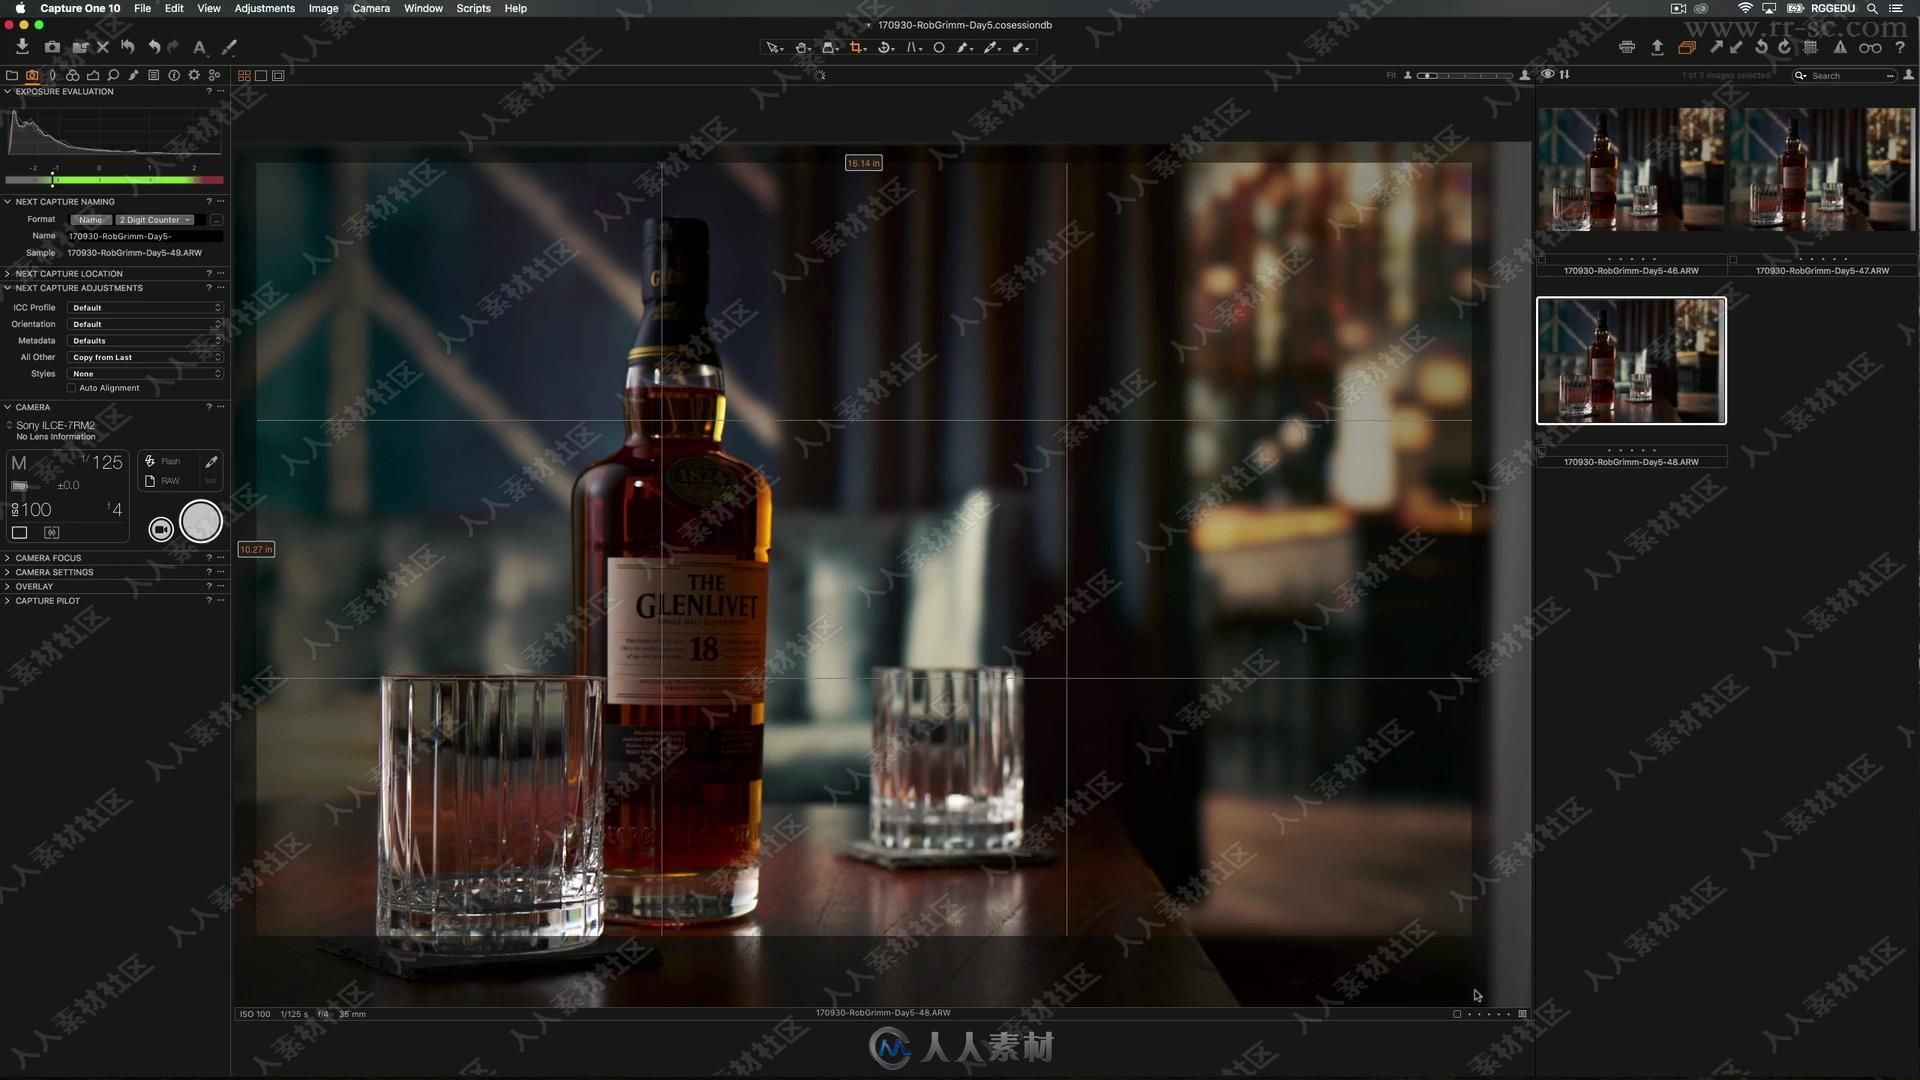Click the browser Search field

(x=1844, y=76)
